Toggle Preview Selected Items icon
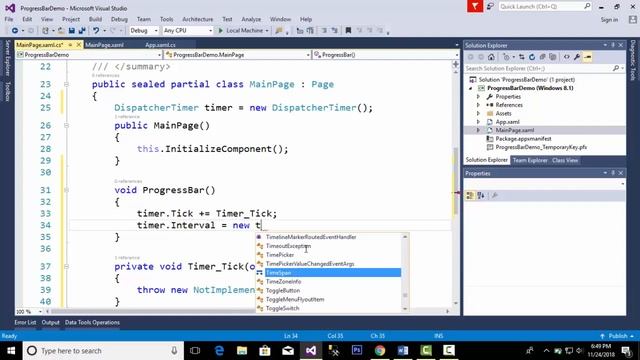The height and width of the screenshot is (360, 640). [588, 57]
